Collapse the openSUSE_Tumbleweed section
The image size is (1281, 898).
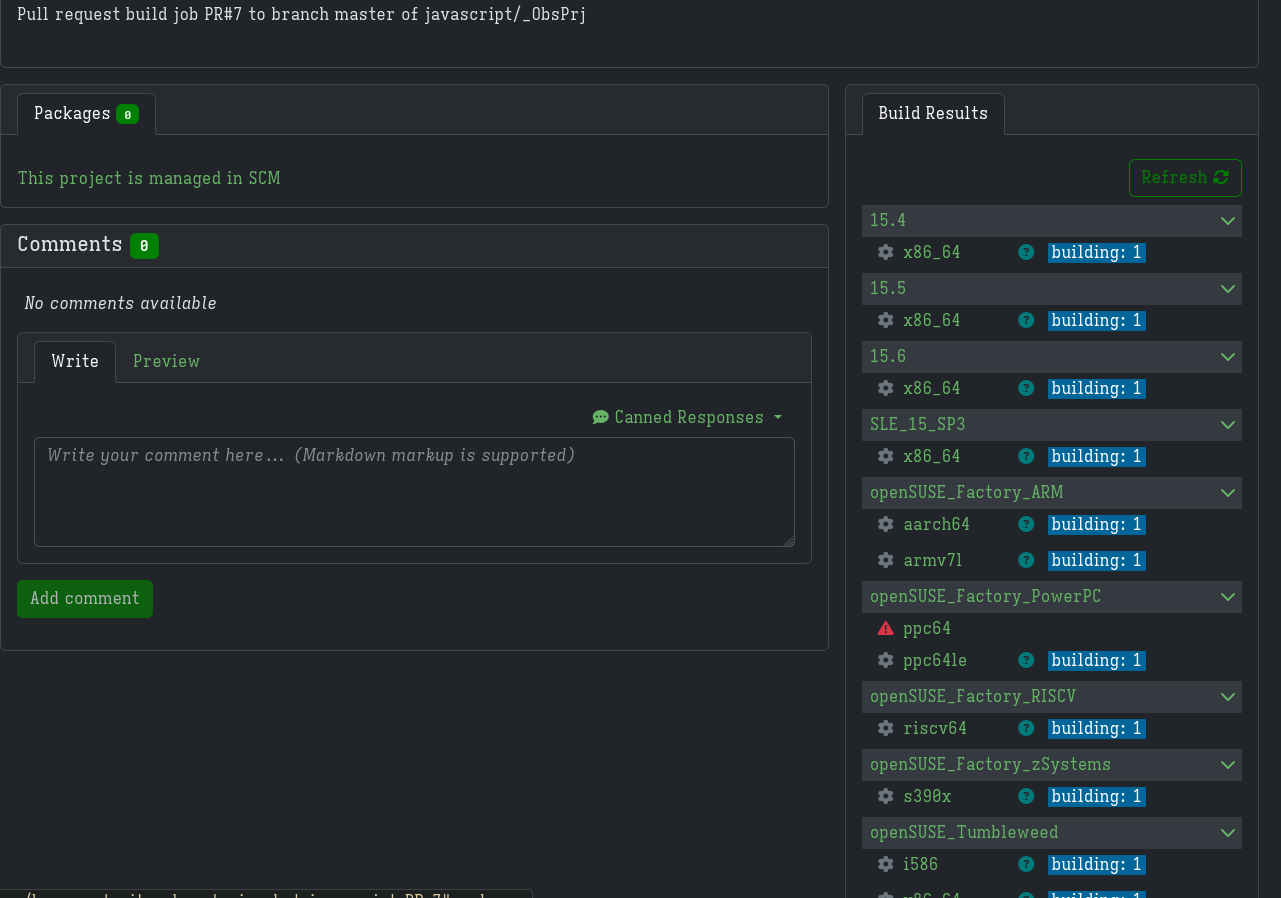pyautogui.click(x=1228, y=833)
